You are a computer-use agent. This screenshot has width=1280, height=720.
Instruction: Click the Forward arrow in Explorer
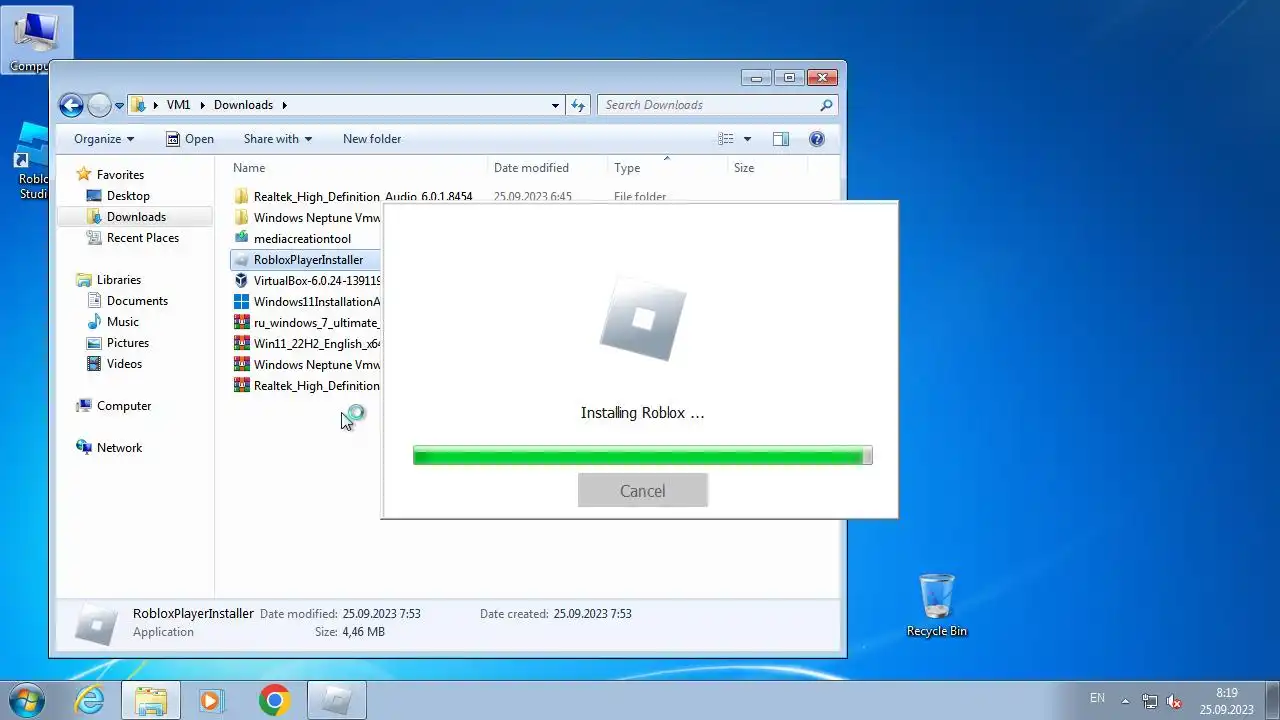[99, 105]
